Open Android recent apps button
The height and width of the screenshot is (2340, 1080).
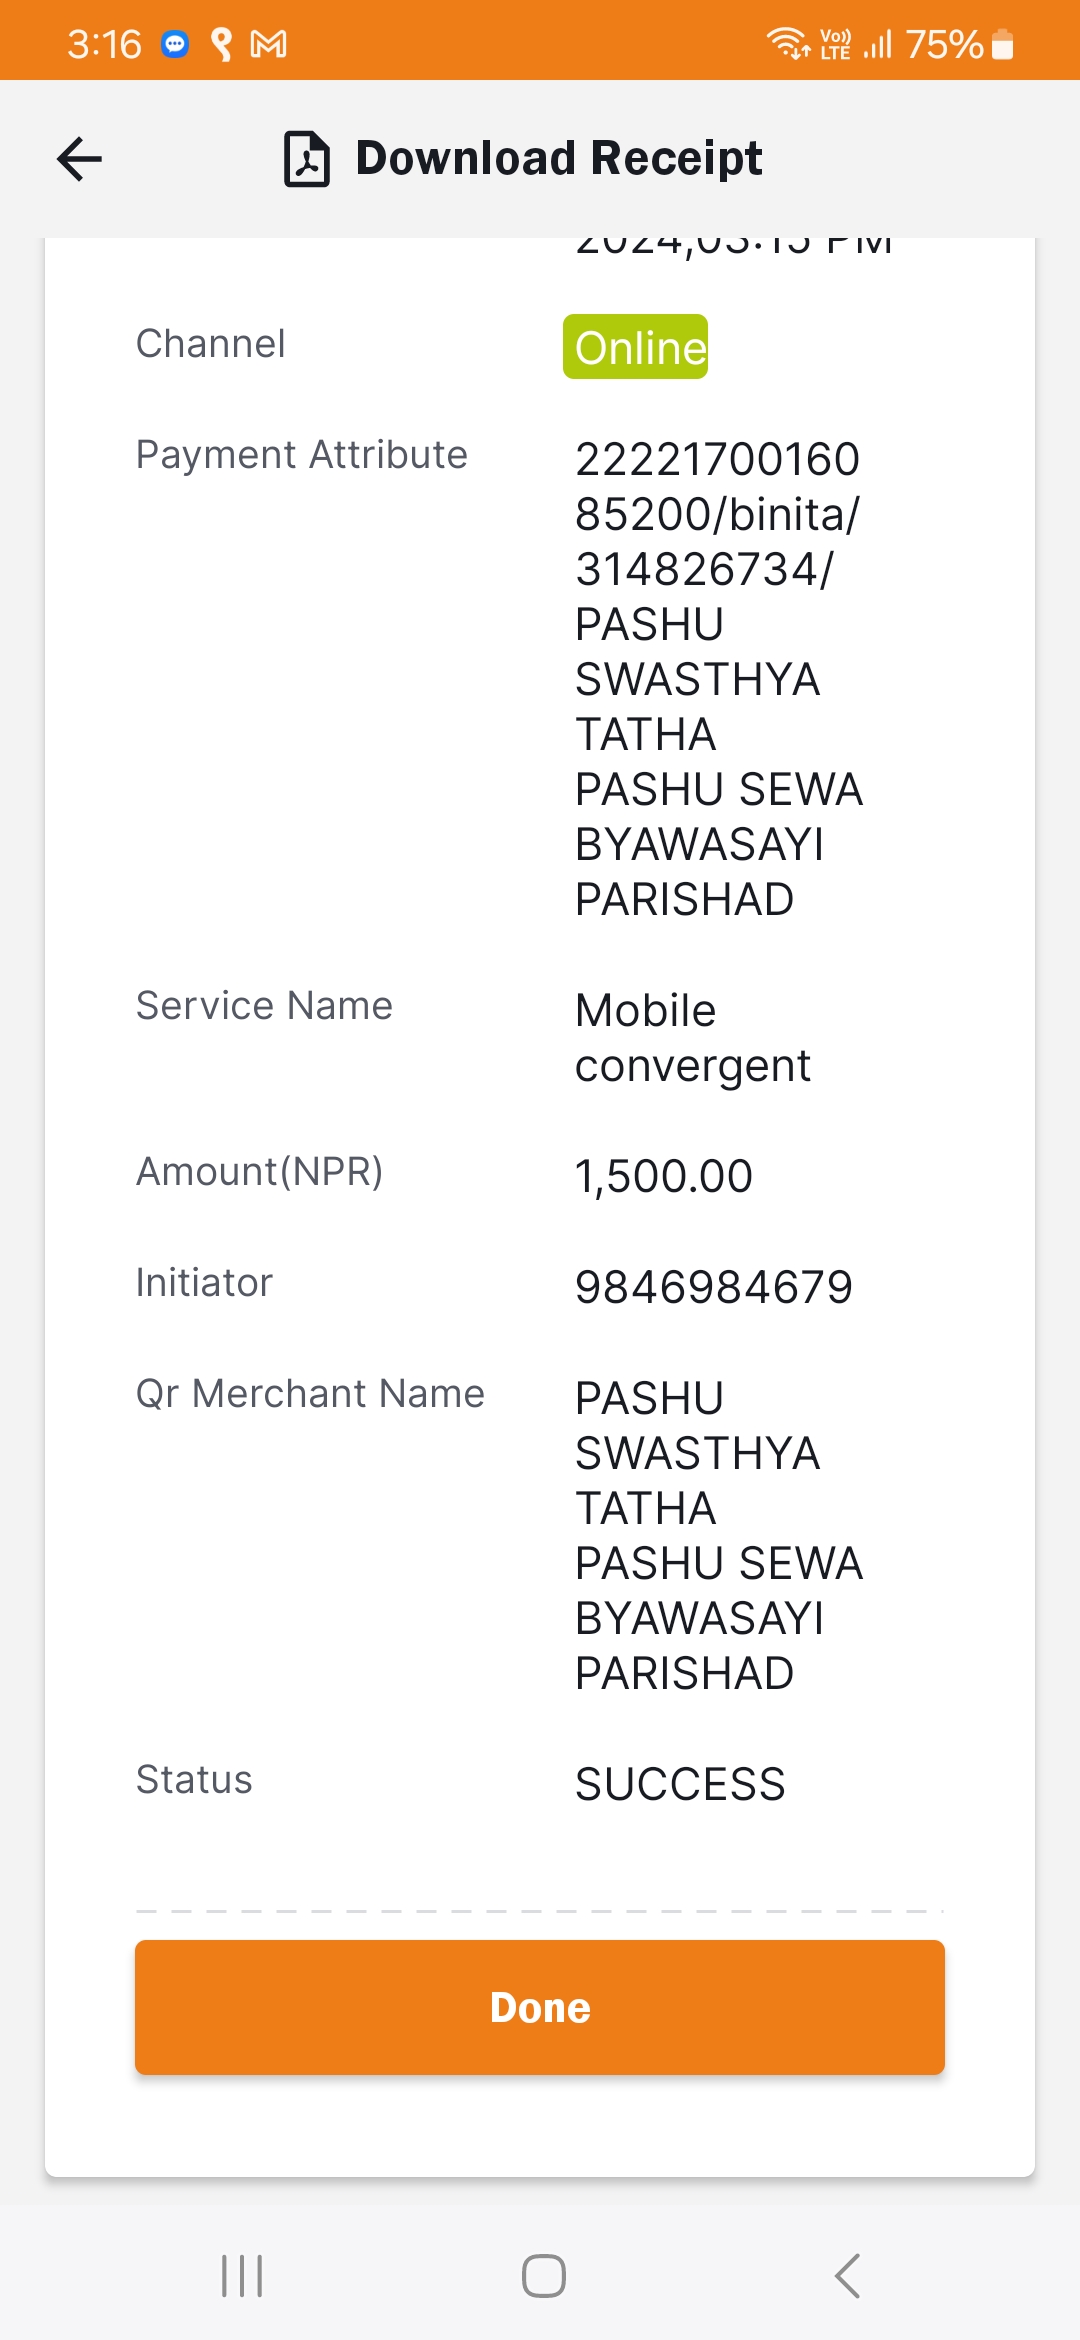(242, 2276)
